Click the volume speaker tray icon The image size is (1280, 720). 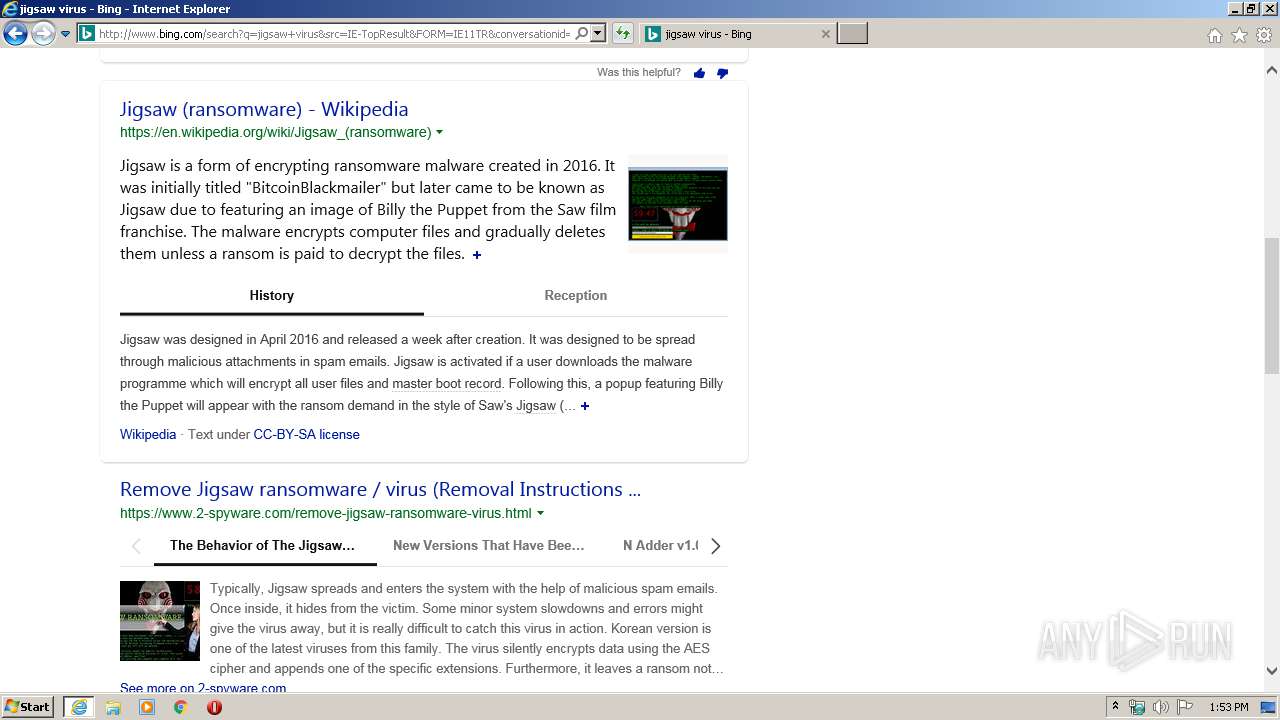point(1161,707)
